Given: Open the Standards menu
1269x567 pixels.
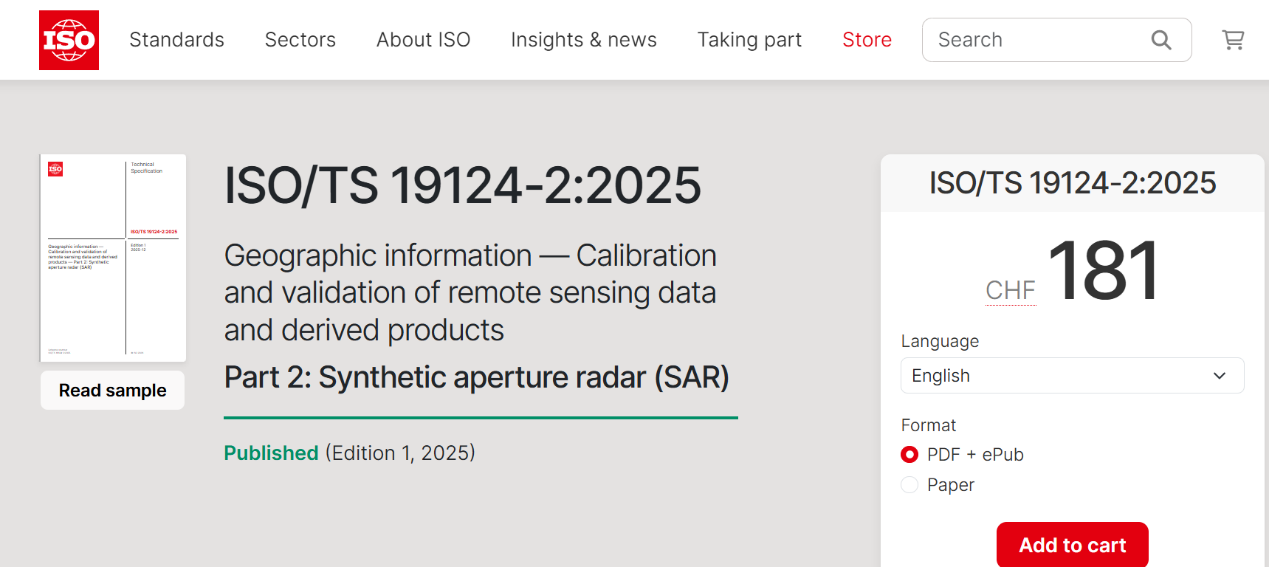Looking at the screenshot, I should click(x=177, y=40).
